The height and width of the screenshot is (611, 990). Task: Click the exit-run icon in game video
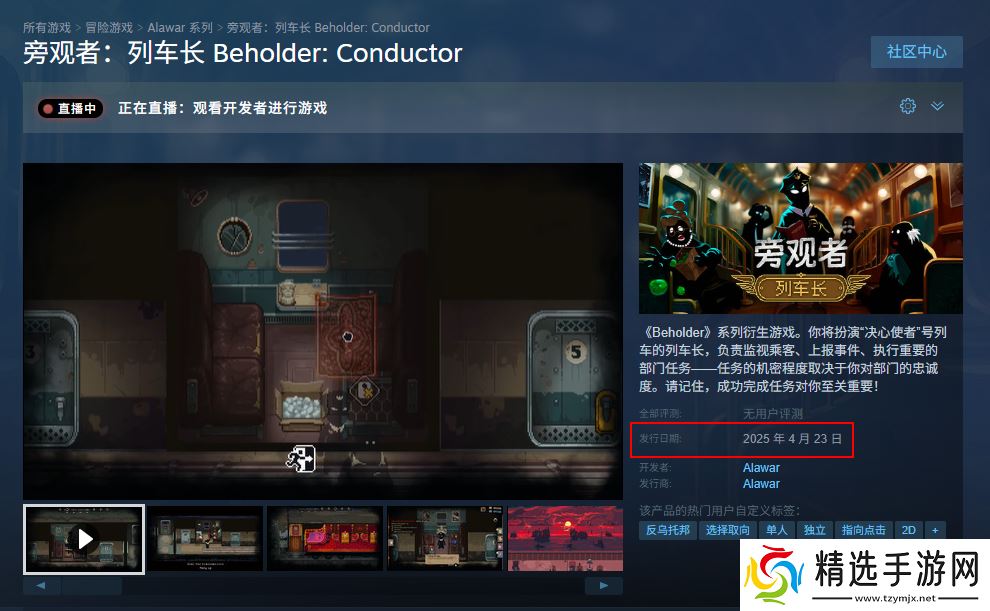301,459
